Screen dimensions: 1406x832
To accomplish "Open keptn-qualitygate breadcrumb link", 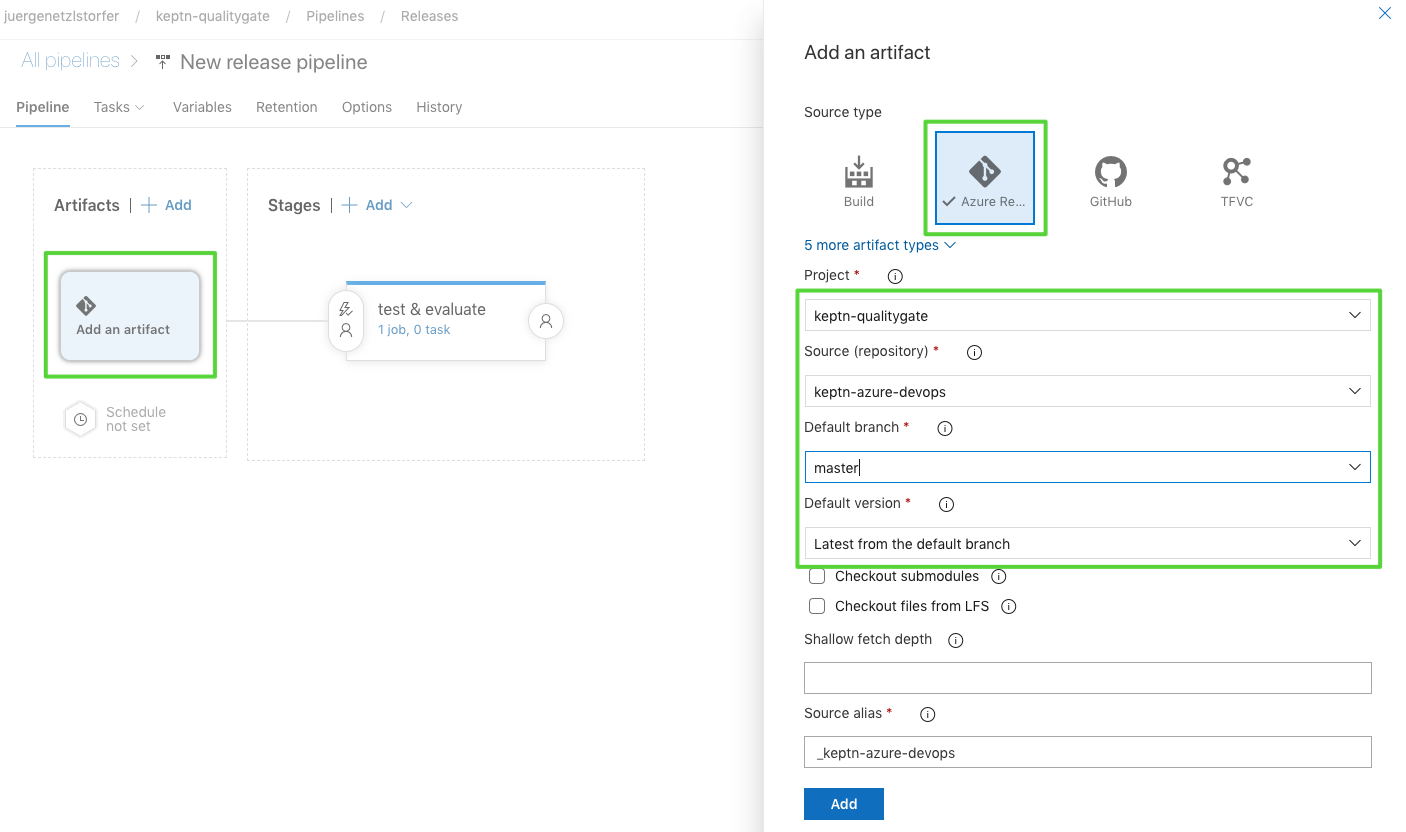I will click(x=213, y=16).
